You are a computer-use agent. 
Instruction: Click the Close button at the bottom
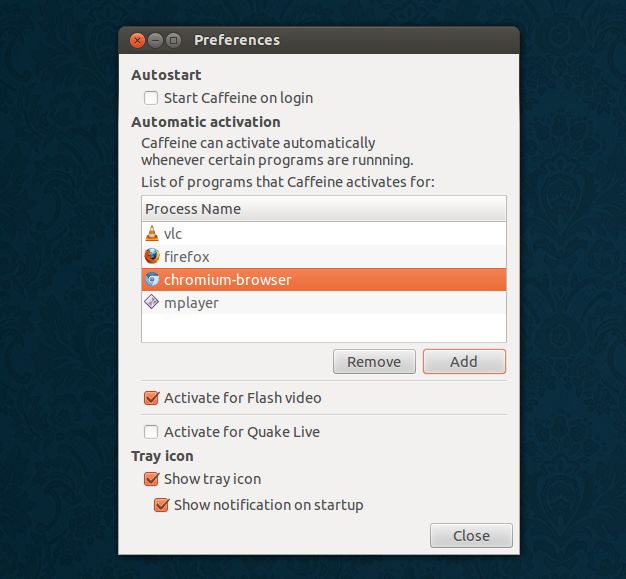(471, 536)
